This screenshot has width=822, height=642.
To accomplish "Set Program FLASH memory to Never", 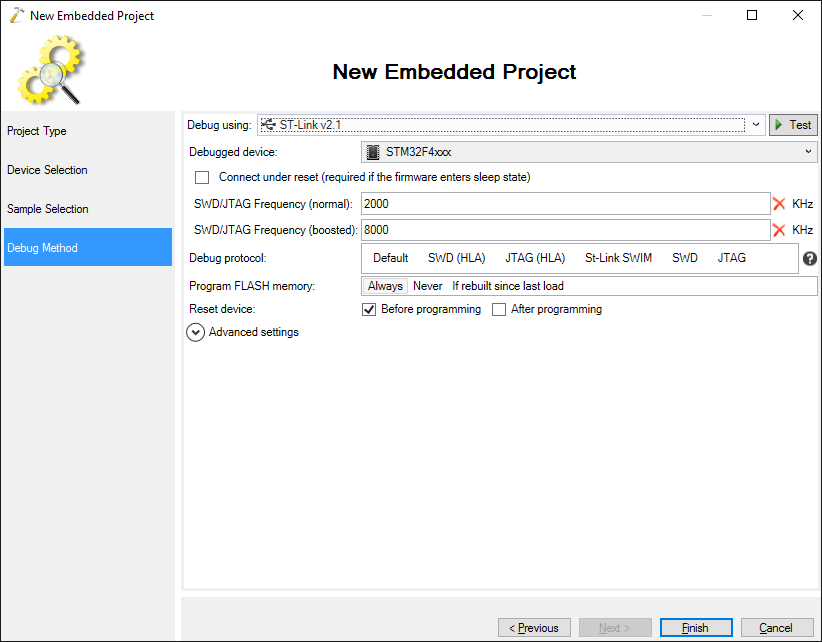I will coord(428,286).
